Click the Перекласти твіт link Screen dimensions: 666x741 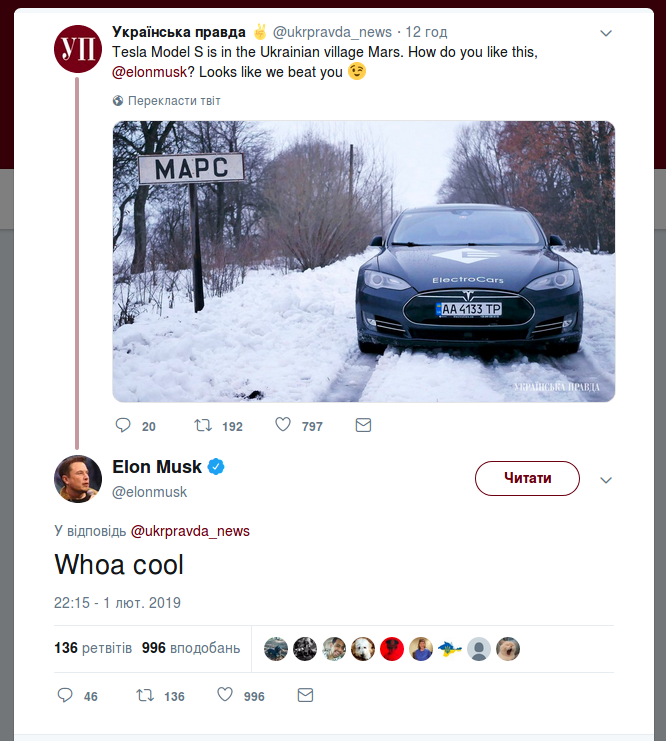coord(174,101)
